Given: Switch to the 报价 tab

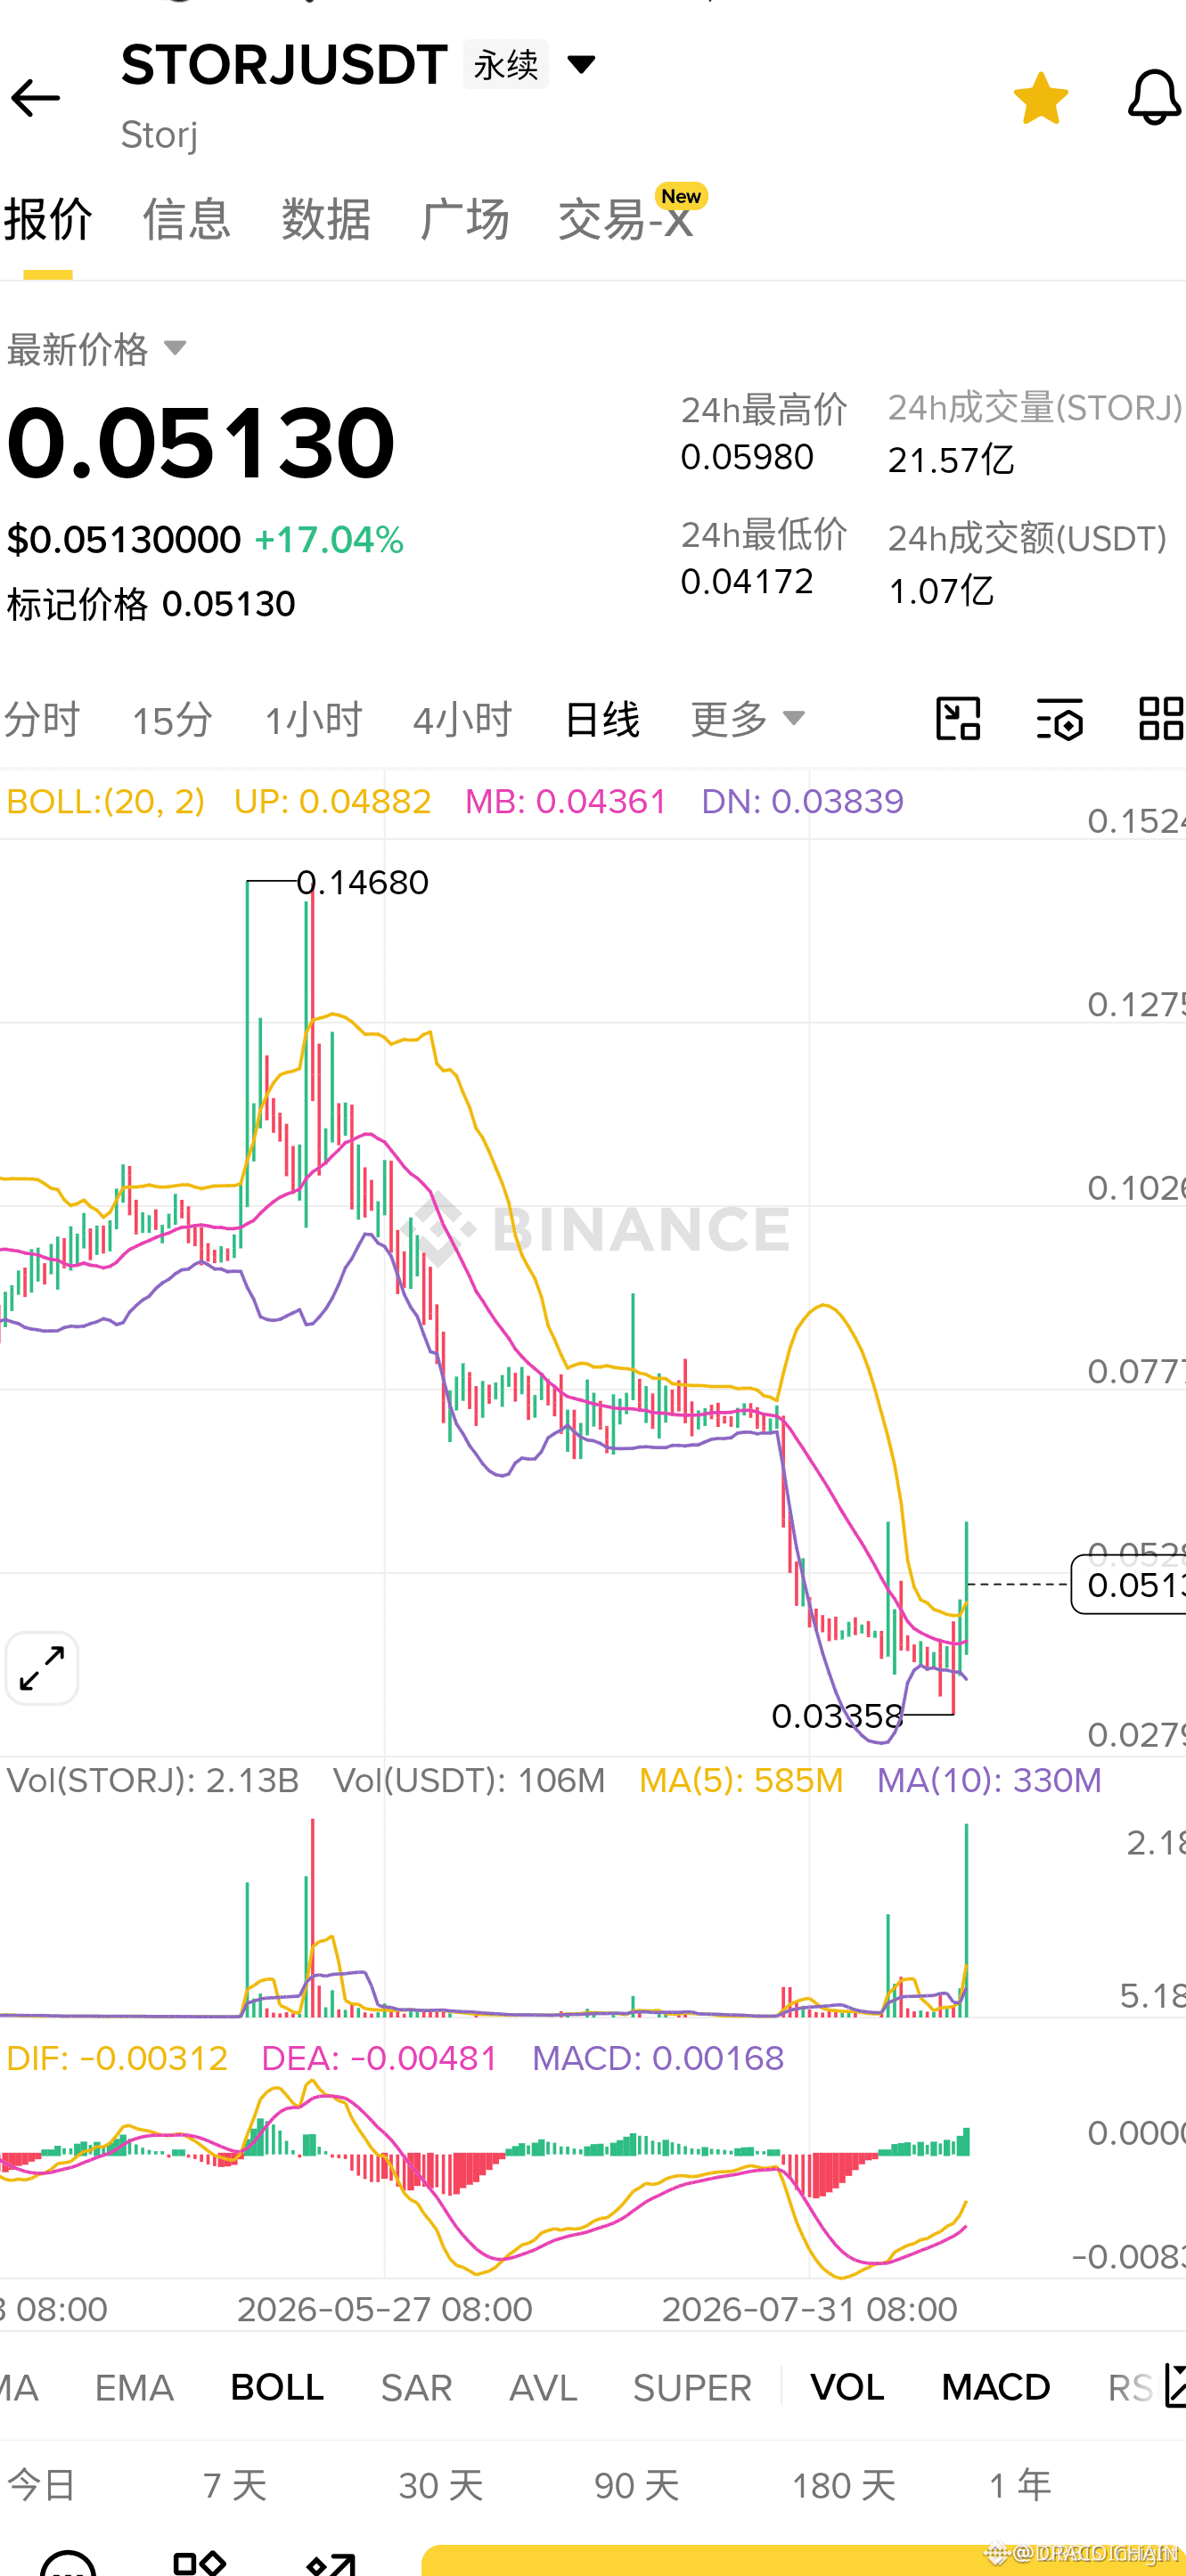Looking at the screenshot, I should coord(48,219).
